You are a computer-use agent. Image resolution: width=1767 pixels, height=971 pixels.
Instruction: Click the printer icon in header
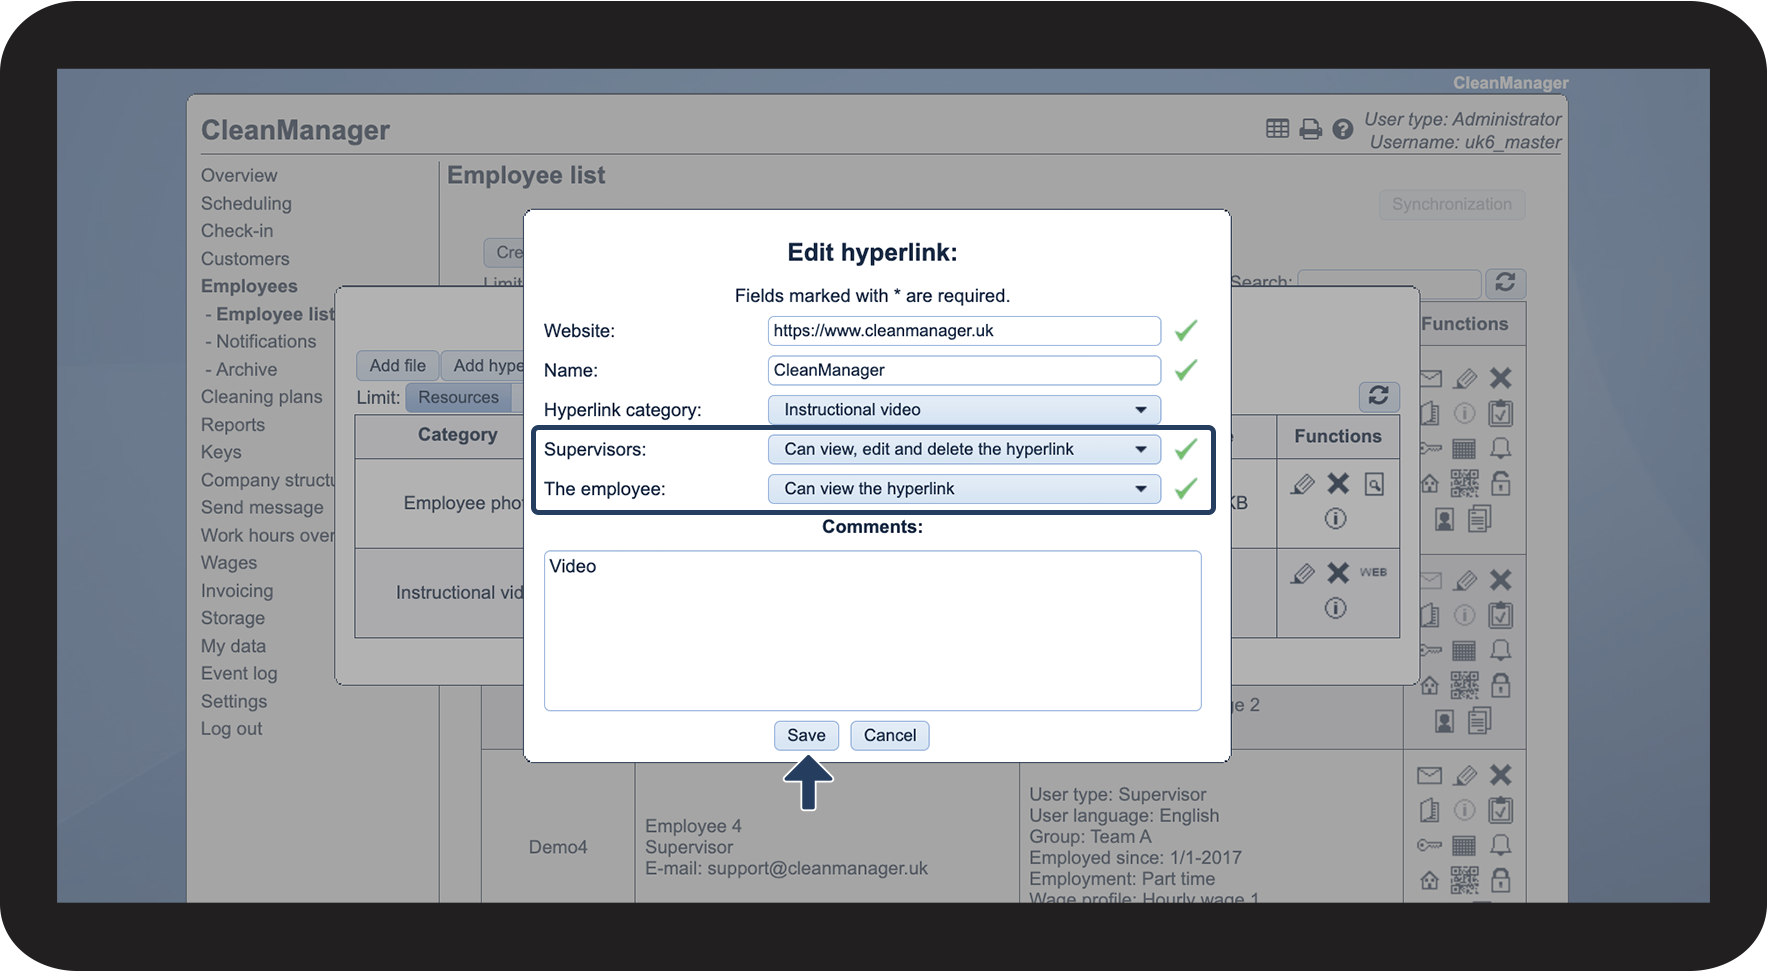click(x=1310, y=129)
